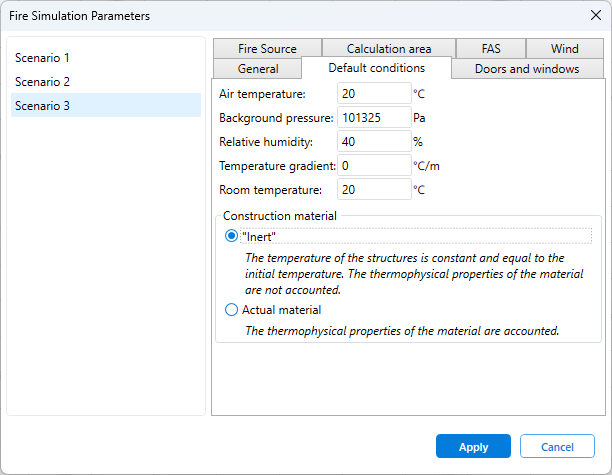Select the Actual material radio button
The height and width of the screenshot is (475, 612).
pos(231,310)
